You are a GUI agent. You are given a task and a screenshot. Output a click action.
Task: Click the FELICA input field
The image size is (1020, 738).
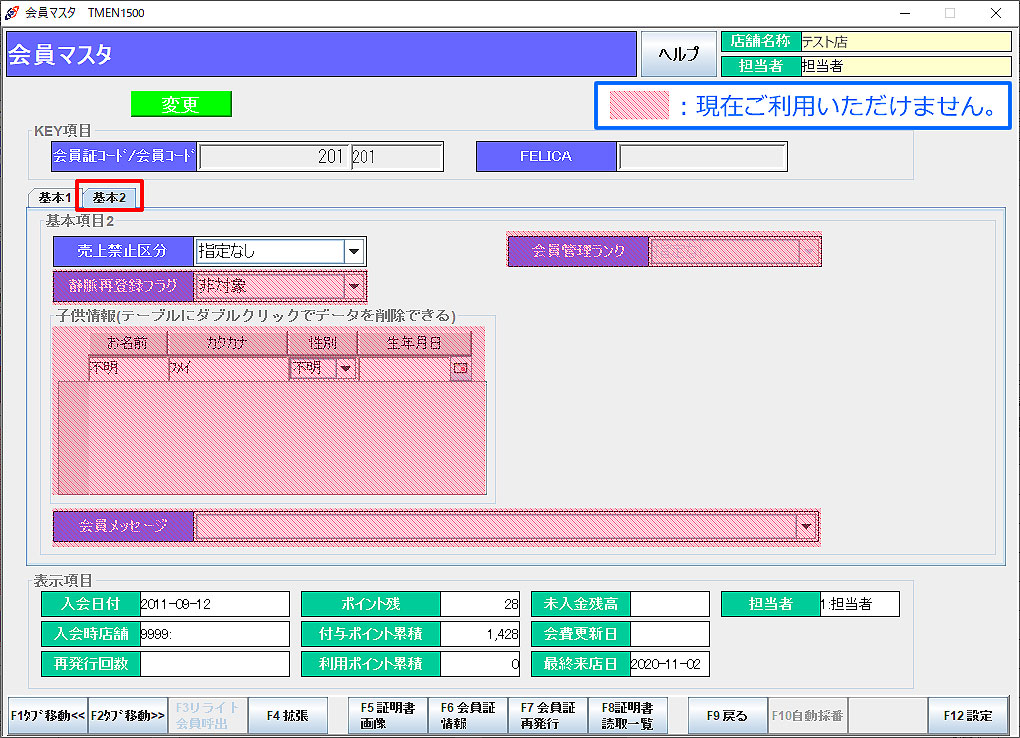702,157
